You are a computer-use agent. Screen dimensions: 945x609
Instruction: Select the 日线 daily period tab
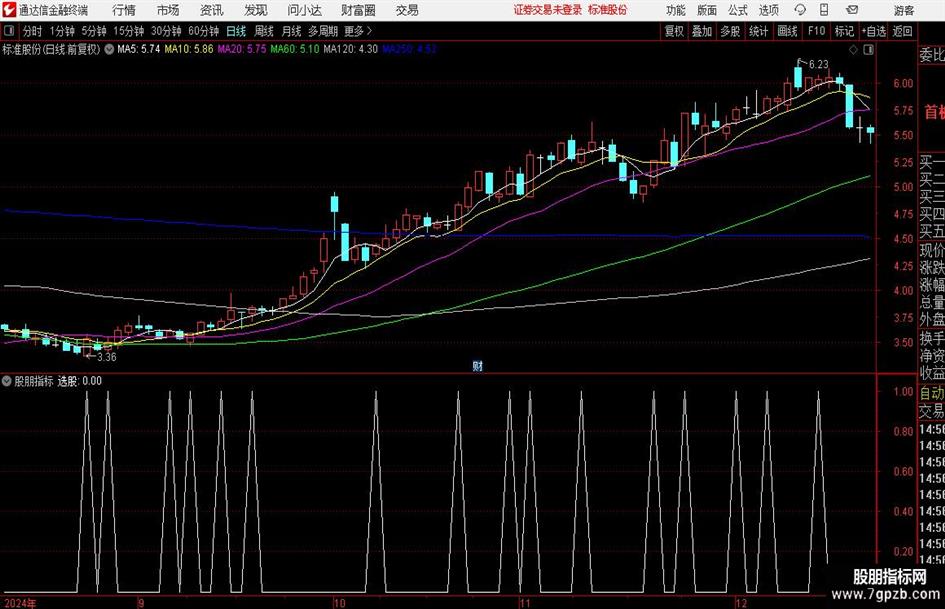(x=236, y=31)
